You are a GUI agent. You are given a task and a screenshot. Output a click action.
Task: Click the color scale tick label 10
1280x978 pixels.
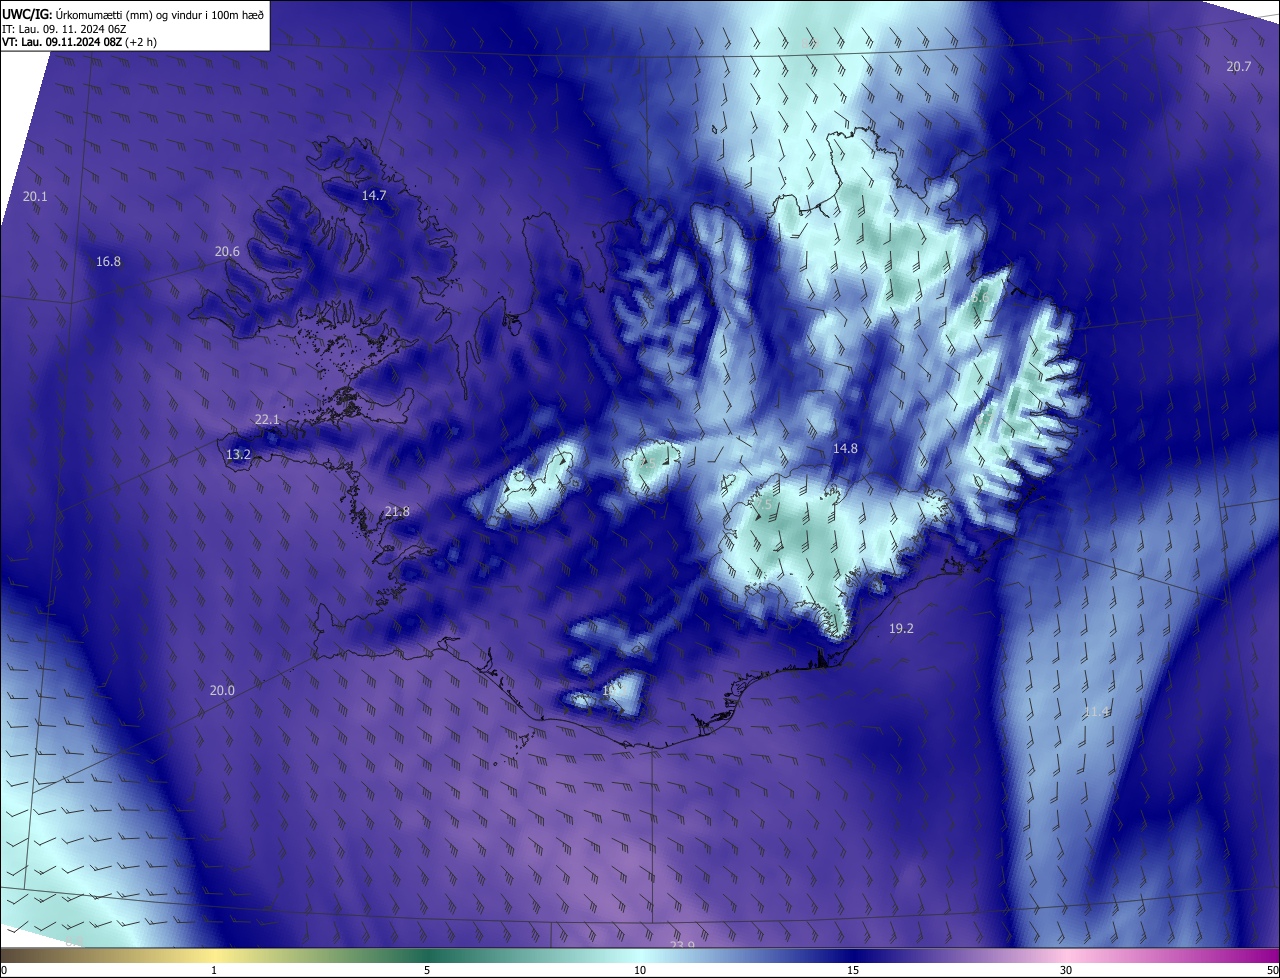coord(640,971)
